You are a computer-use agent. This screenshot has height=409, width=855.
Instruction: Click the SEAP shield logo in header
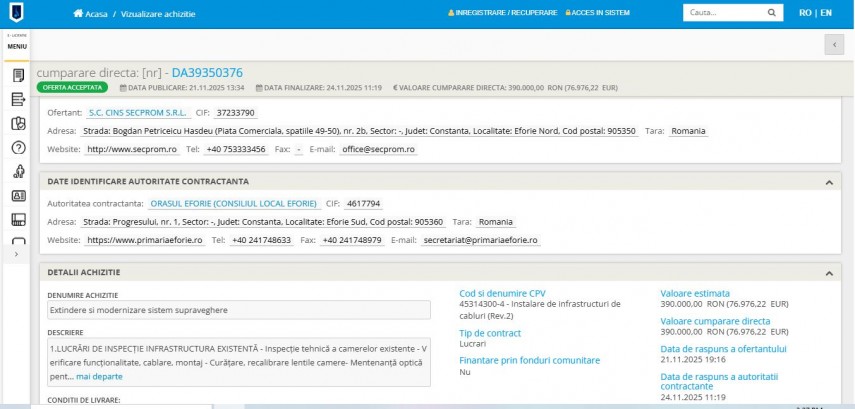[x=17, y=13]
